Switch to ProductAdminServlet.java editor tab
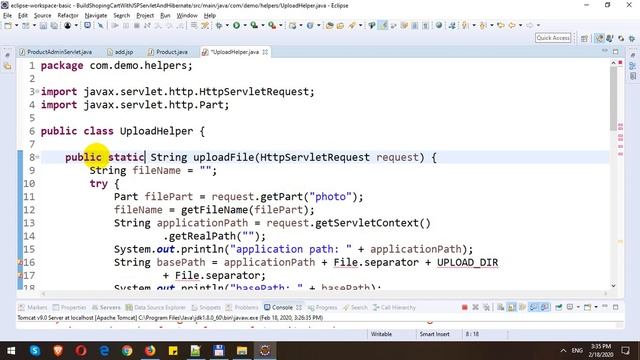Screen dimensions: 640x360 (56, 52)
